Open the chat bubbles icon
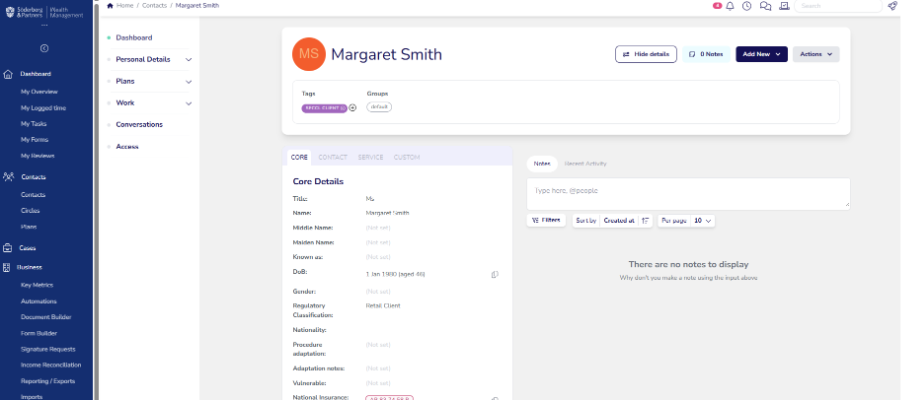This screenshot has width=901, height=400. [x=765, y=6]
